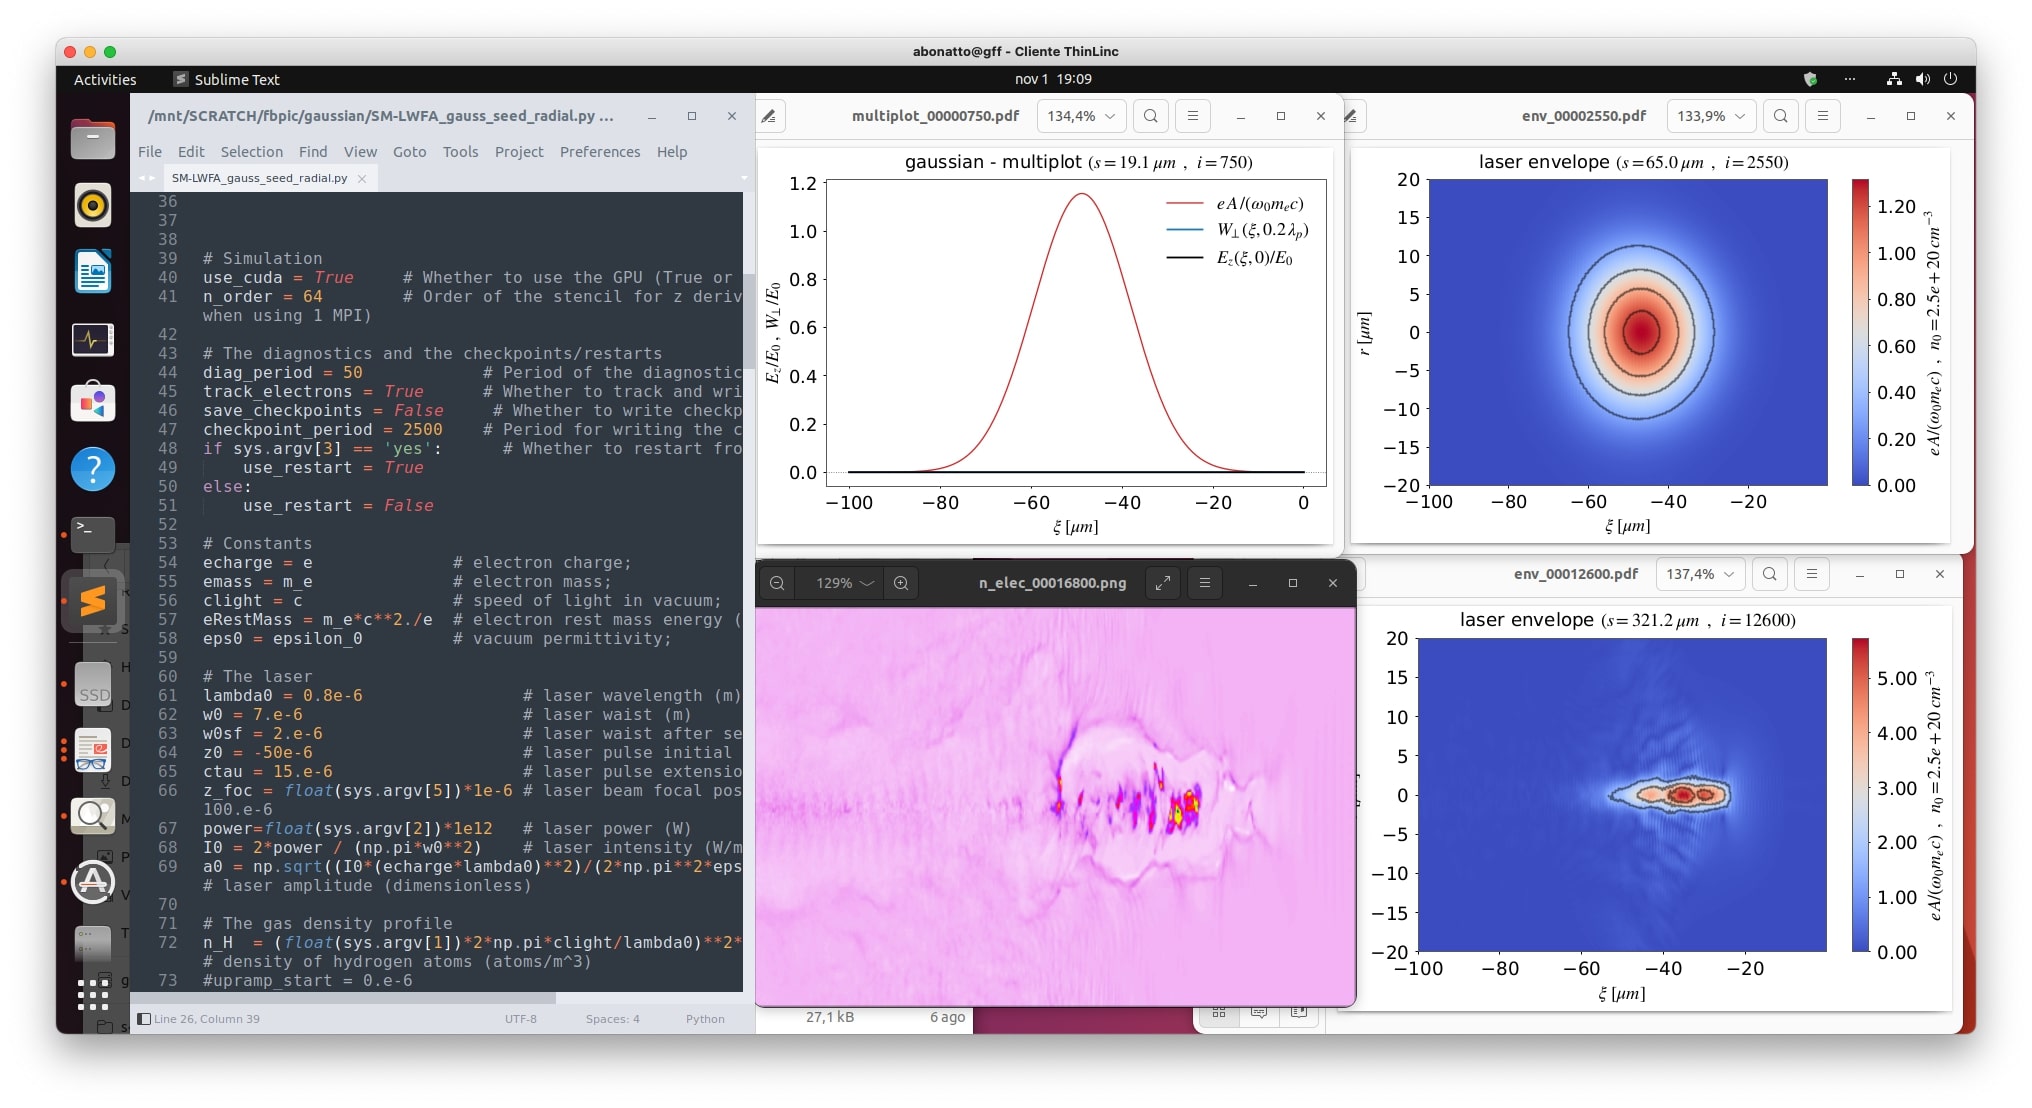The image size is (2032, 1108).
Task: Open hamburger menu in env_00002550.pdf window
Action: (x=1823, y=117)
